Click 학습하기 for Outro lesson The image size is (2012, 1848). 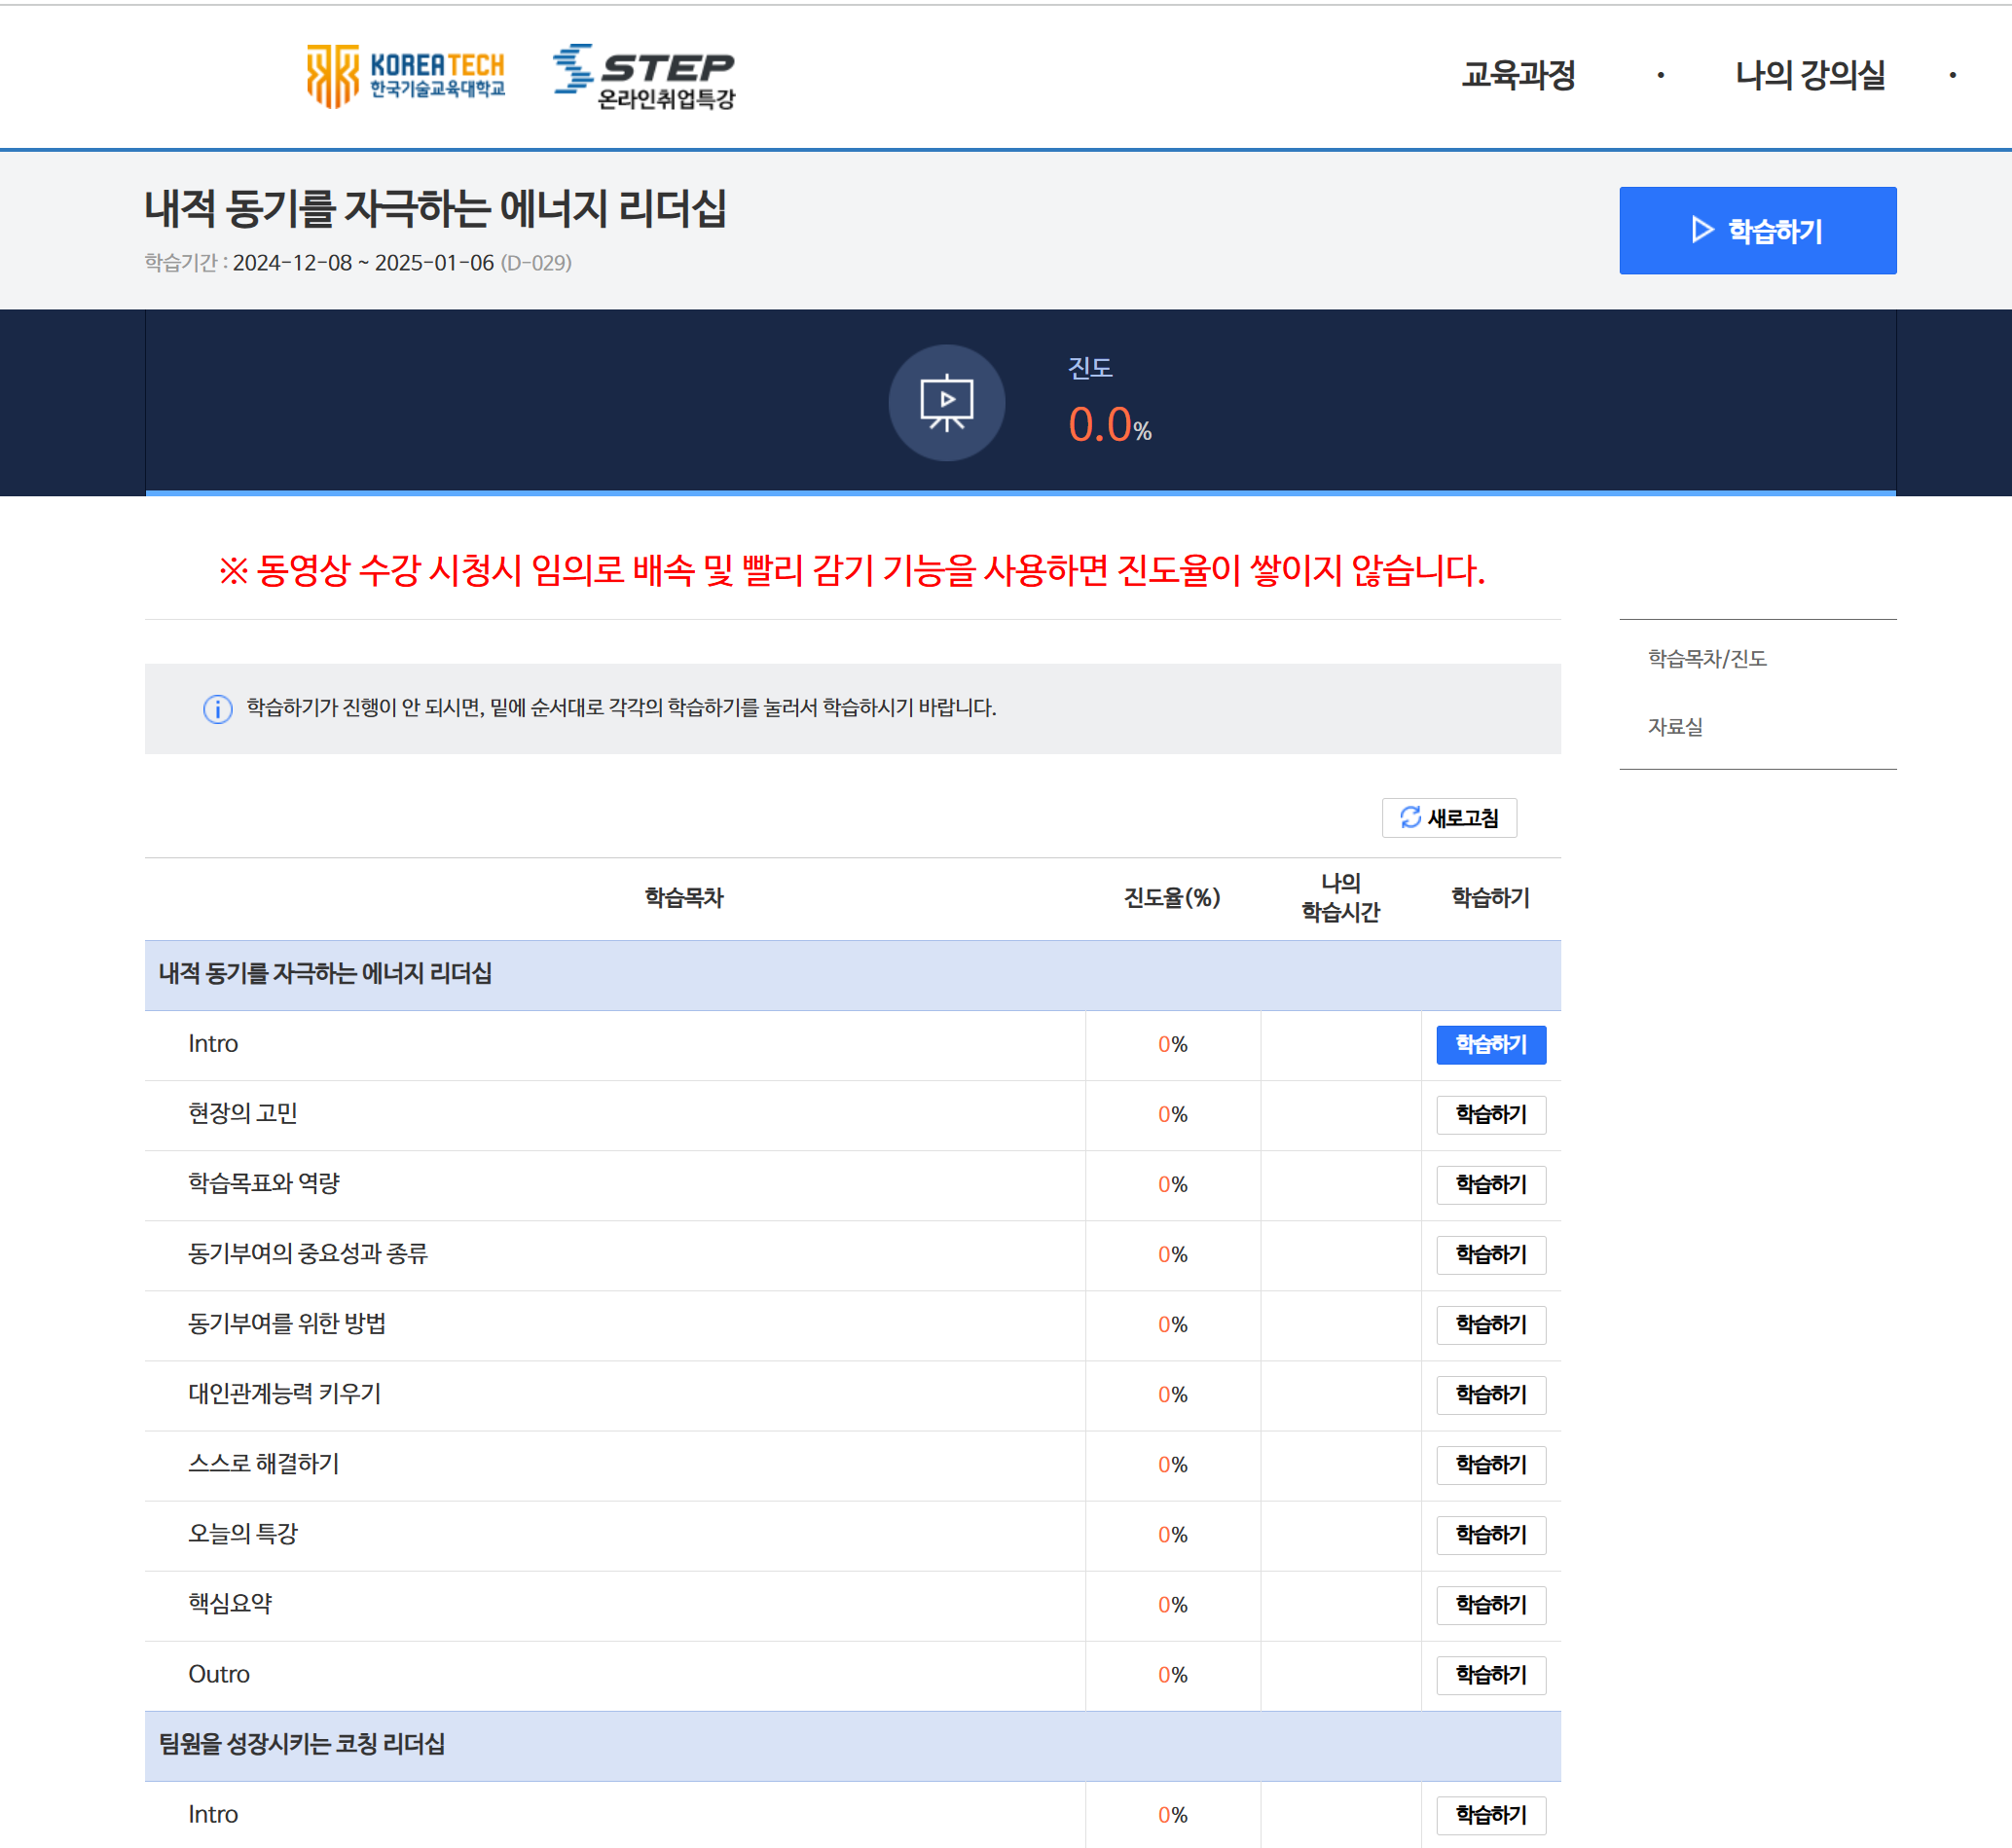point(1490,1675)
